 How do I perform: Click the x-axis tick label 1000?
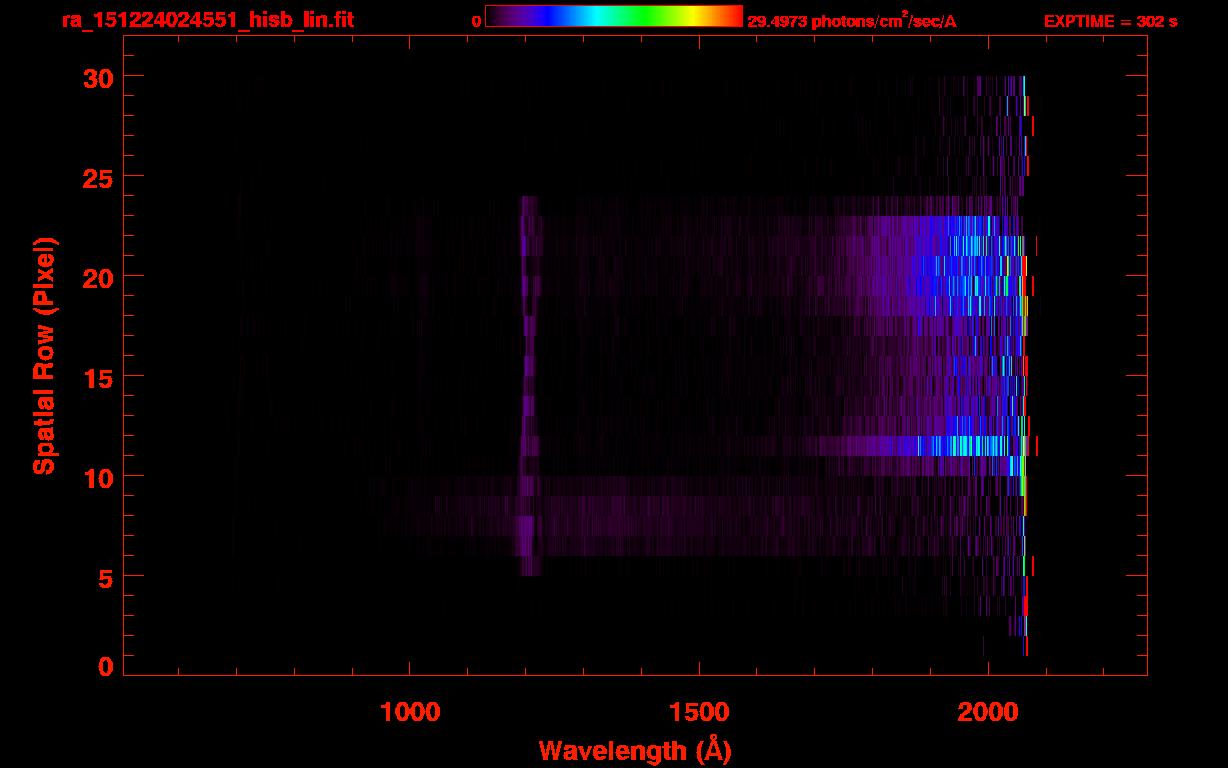tap(410, 712)
